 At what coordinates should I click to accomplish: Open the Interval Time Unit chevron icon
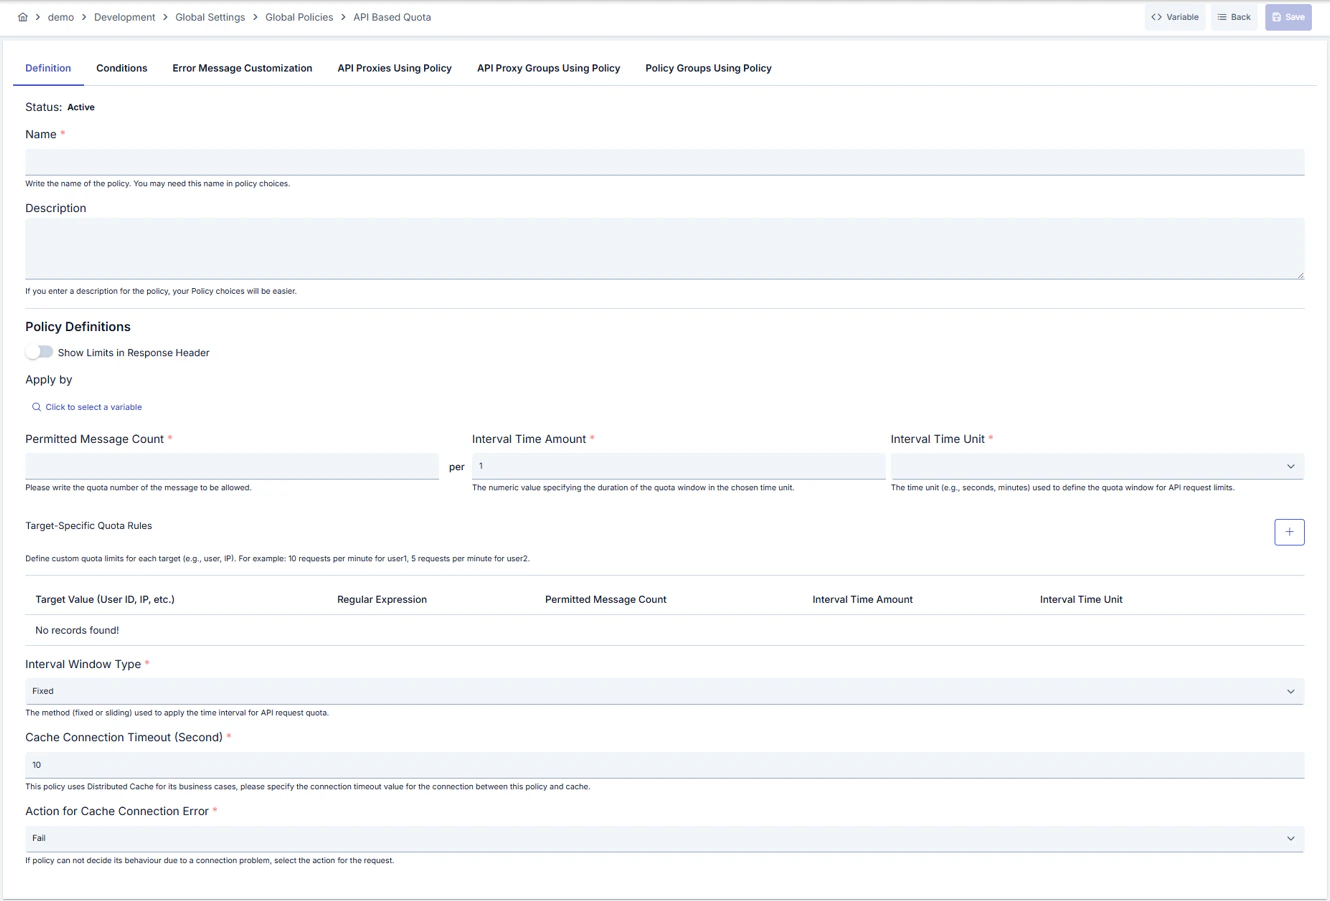tap(1293, 466)
